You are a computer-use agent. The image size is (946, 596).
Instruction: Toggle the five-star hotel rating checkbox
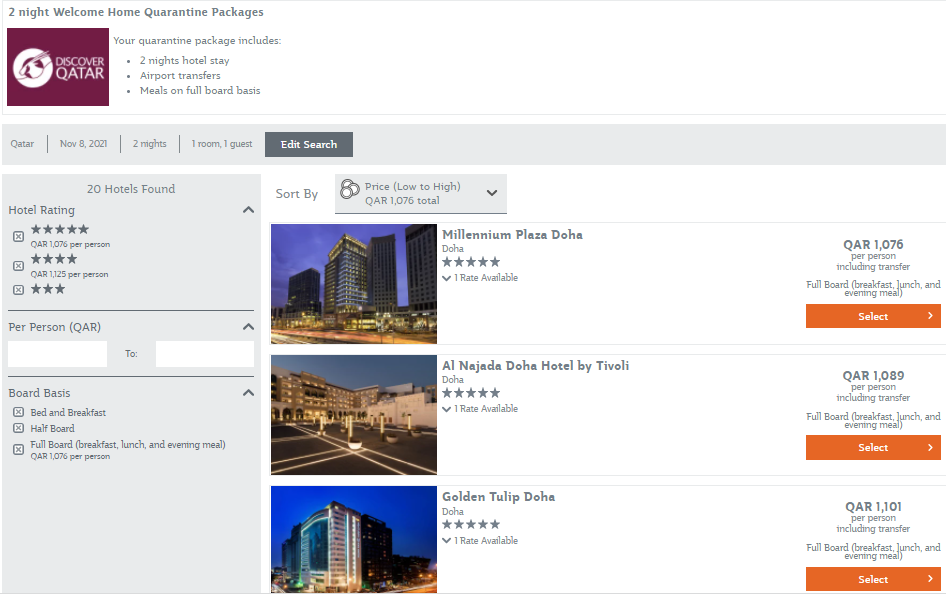click(x=19, y=236)
